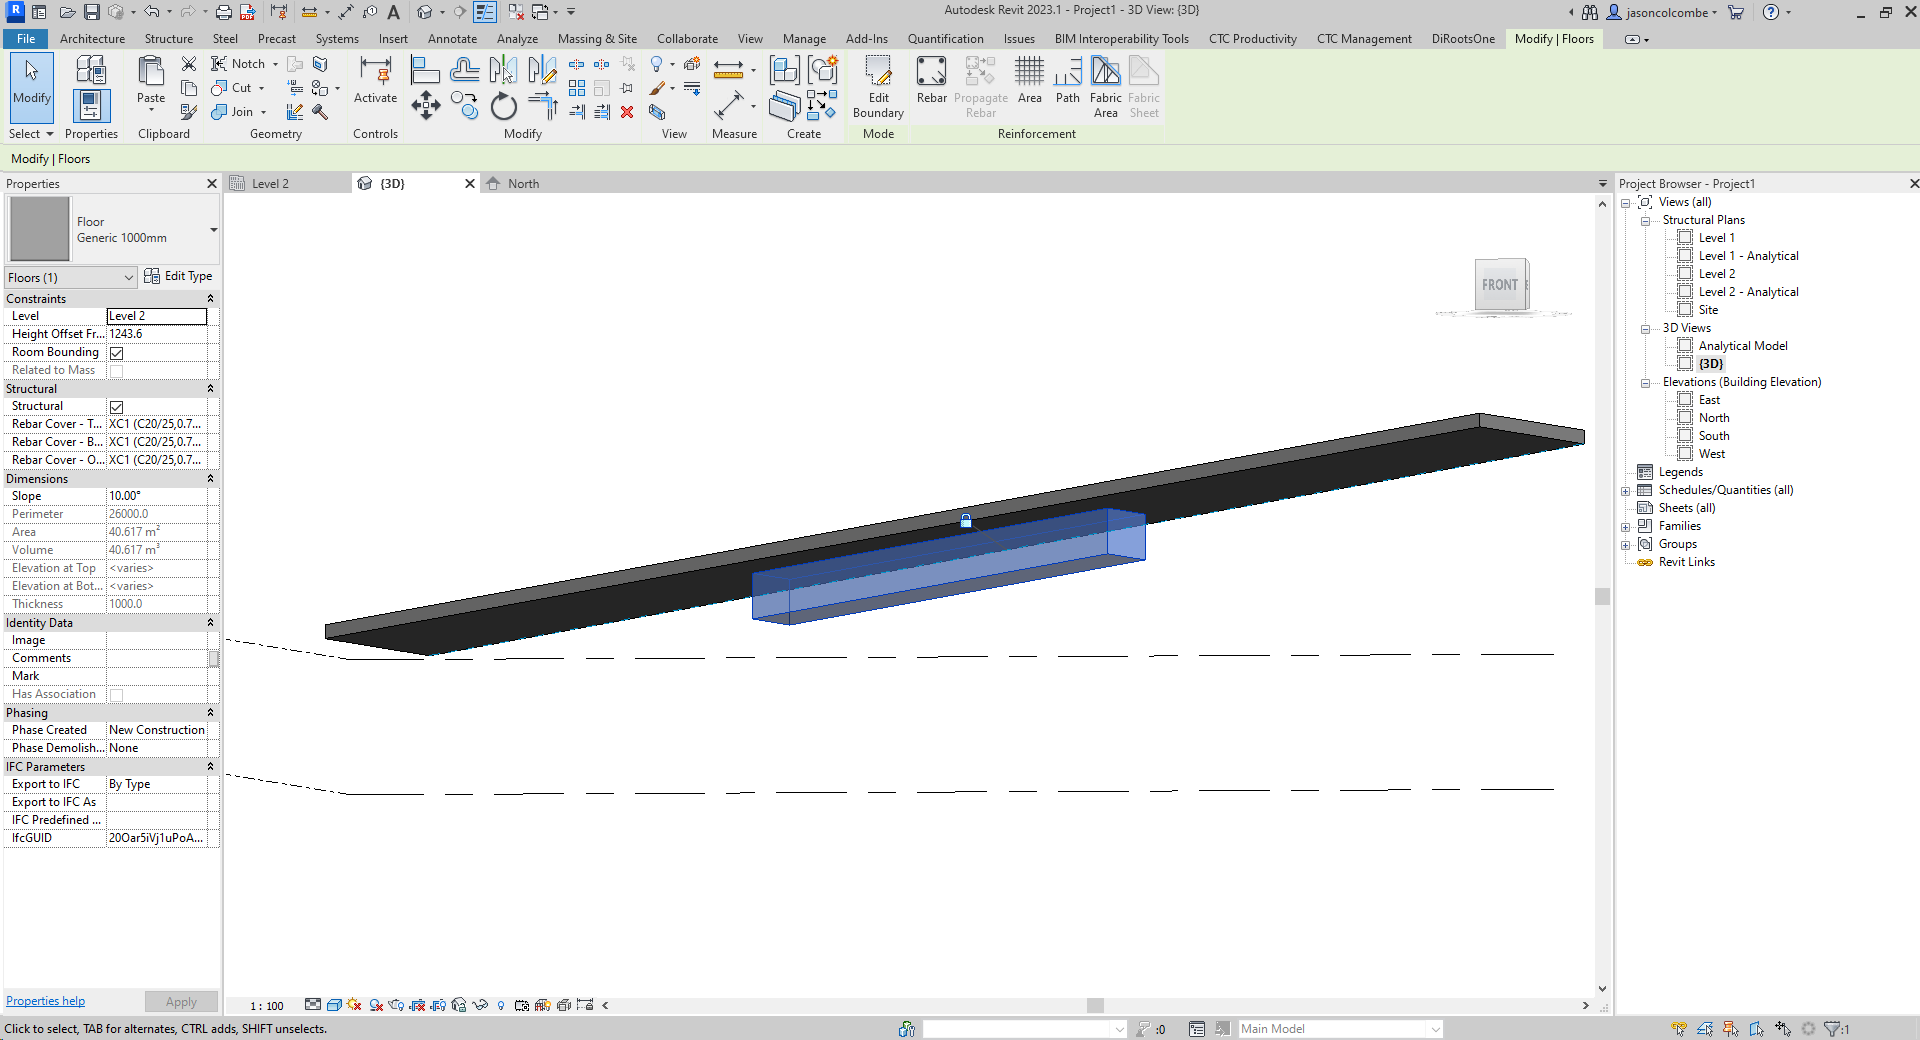The height and width of the screenshot is (1040, 1920).
Task: Enable the Has Association checkbox
Action: tap(116, 694)
